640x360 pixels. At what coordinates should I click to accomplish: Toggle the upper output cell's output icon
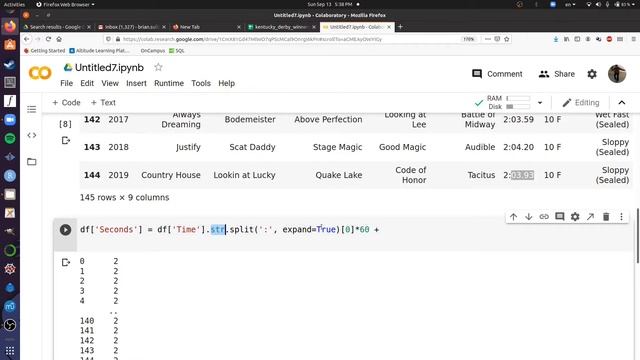(x=66, y=140)
